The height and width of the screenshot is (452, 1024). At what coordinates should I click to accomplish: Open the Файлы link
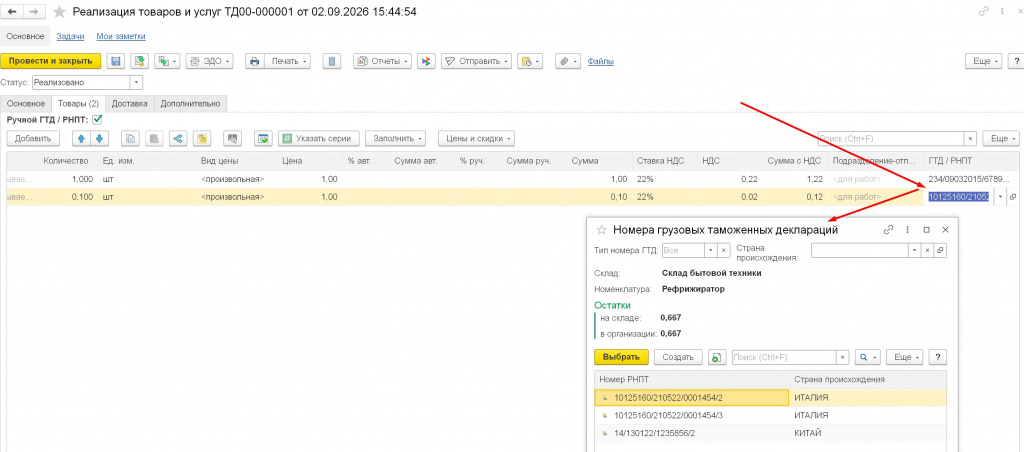point(601,61)
